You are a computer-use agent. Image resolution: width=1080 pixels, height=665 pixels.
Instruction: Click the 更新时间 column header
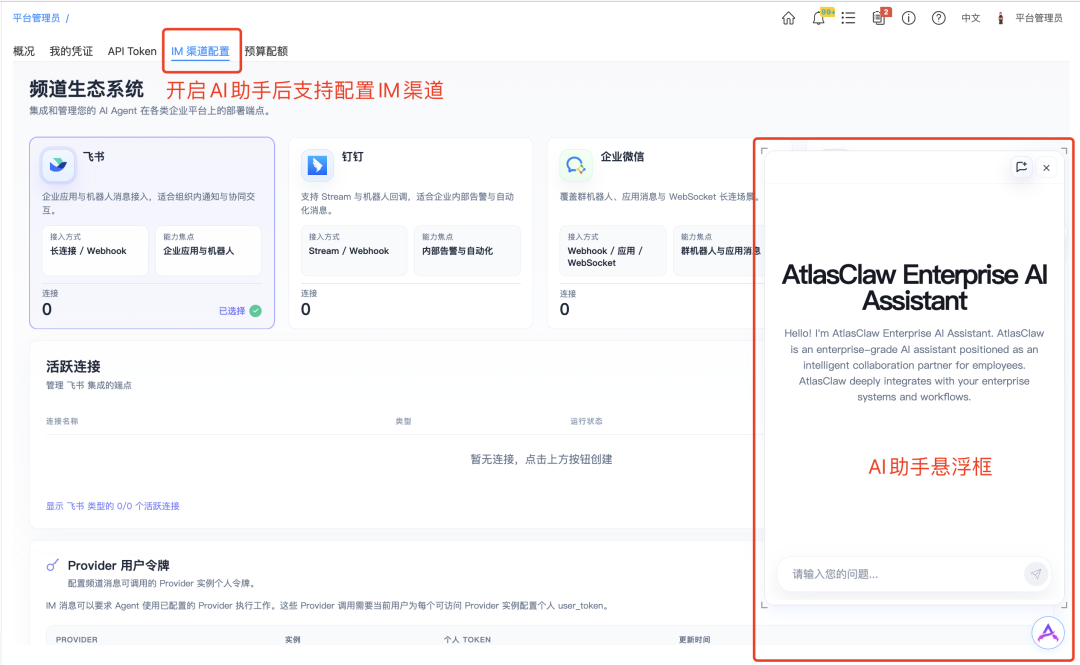[694, 640]
